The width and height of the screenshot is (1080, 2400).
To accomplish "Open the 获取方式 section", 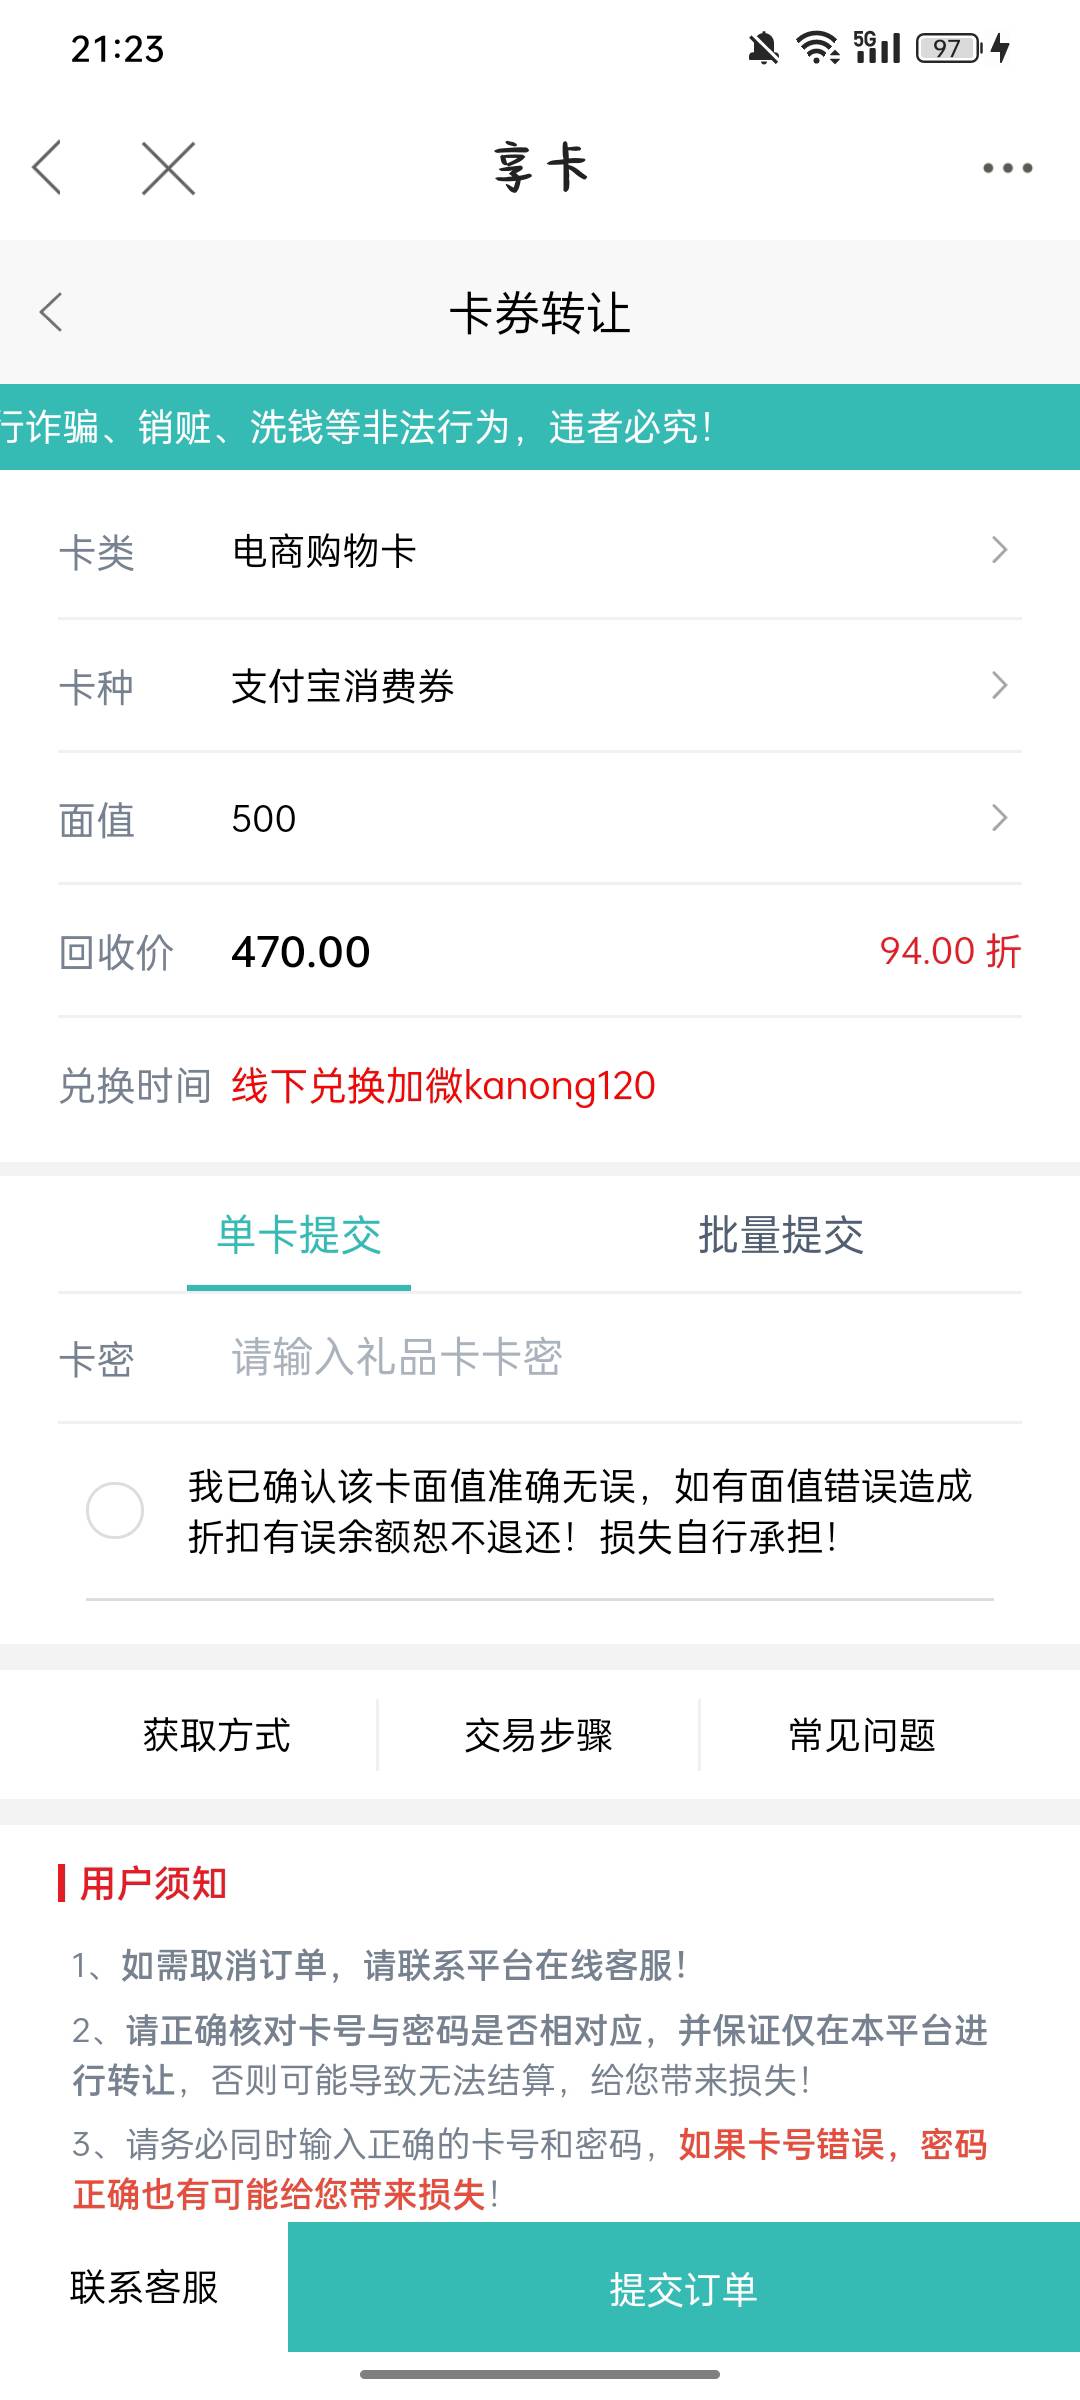I will click(x=217, y=1735).
